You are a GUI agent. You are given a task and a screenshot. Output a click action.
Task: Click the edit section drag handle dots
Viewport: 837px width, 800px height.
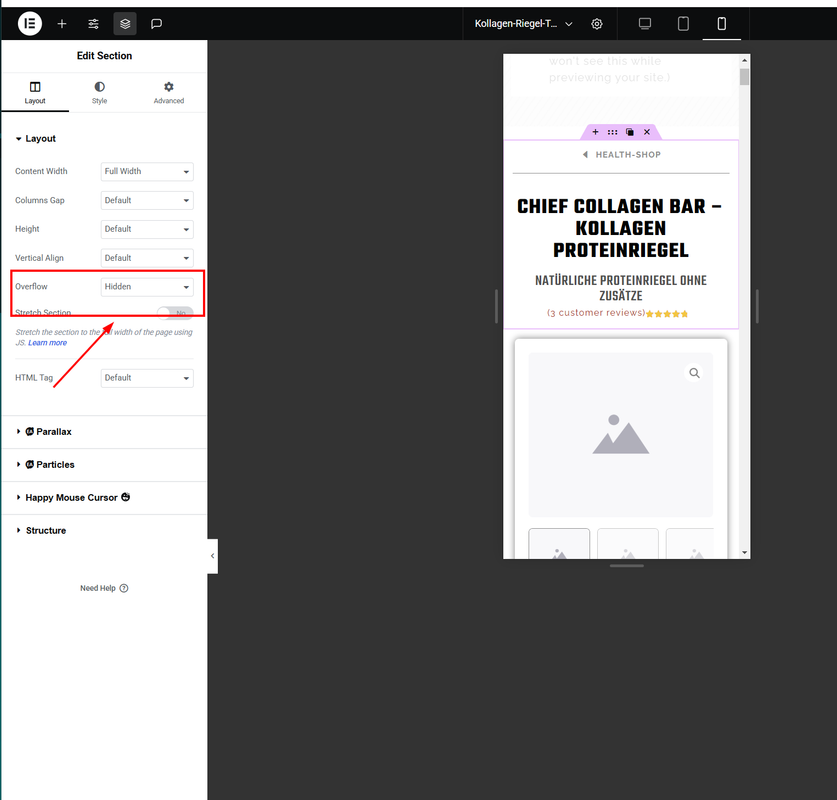tap(612, 132)
